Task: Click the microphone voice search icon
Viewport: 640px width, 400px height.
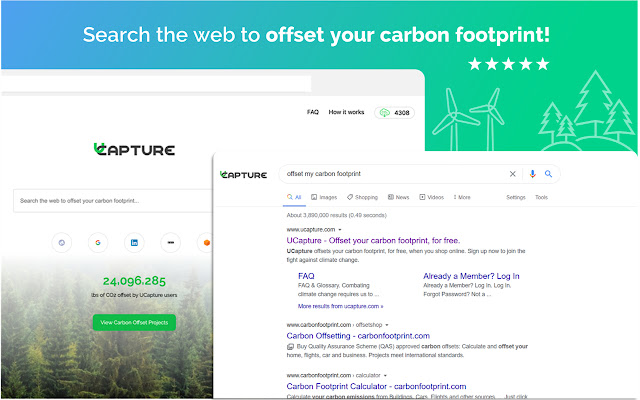Action: pos(532,174)
